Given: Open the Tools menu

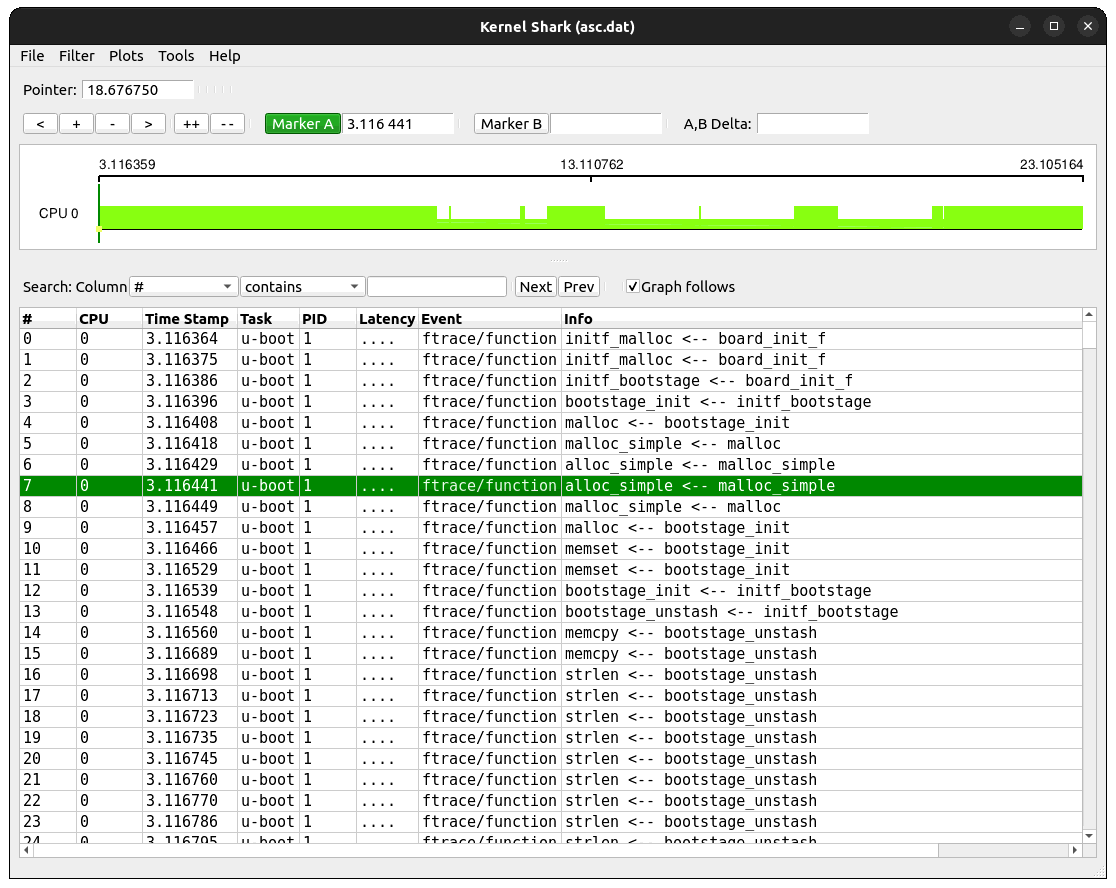Looking at the screenshot, I should point(176,56).
